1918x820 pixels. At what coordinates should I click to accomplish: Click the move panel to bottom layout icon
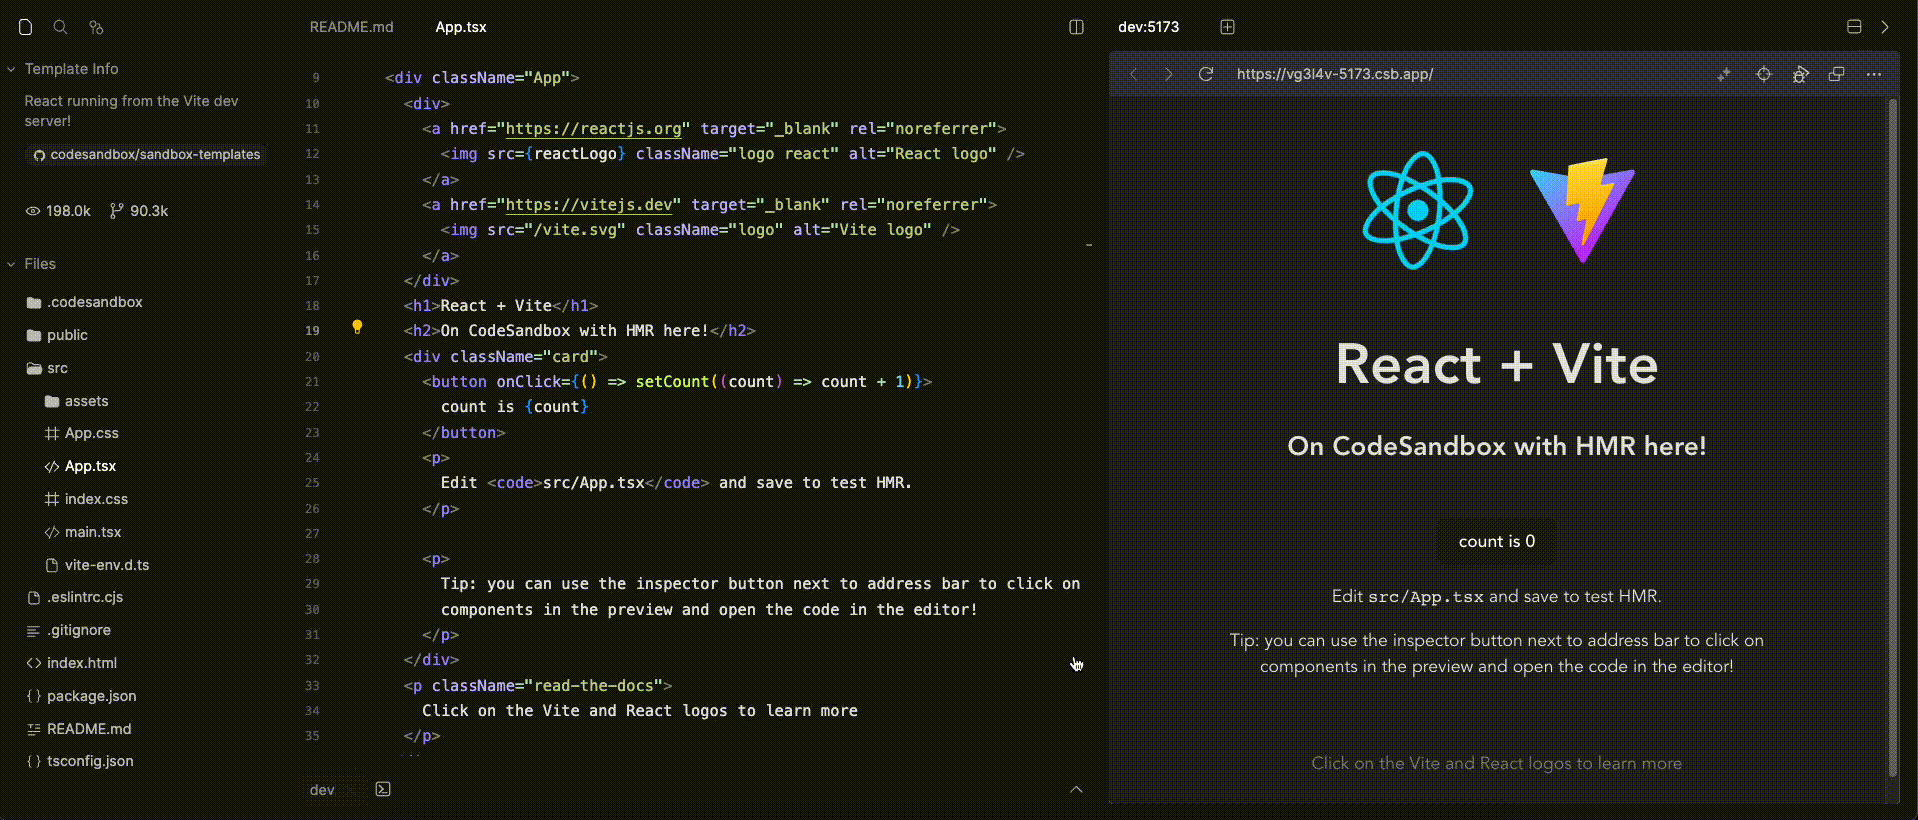coord(1854,27)
